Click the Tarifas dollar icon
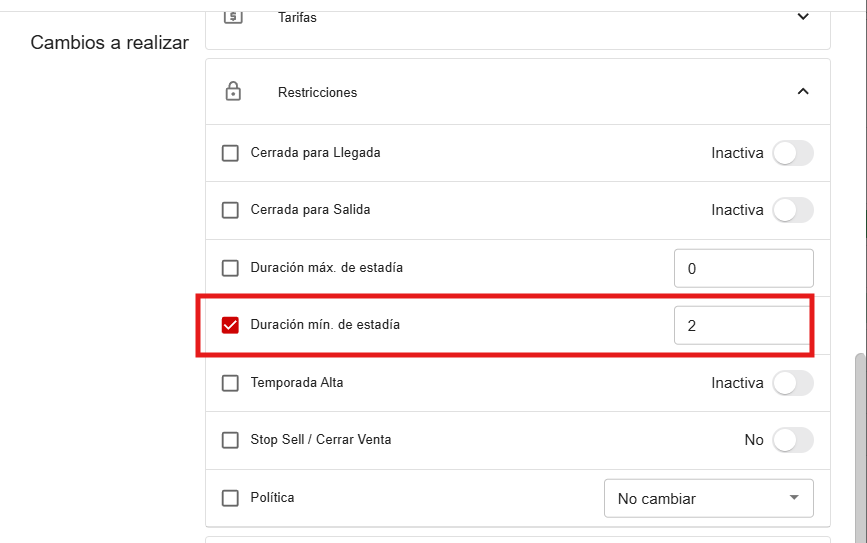 [233, 17]
